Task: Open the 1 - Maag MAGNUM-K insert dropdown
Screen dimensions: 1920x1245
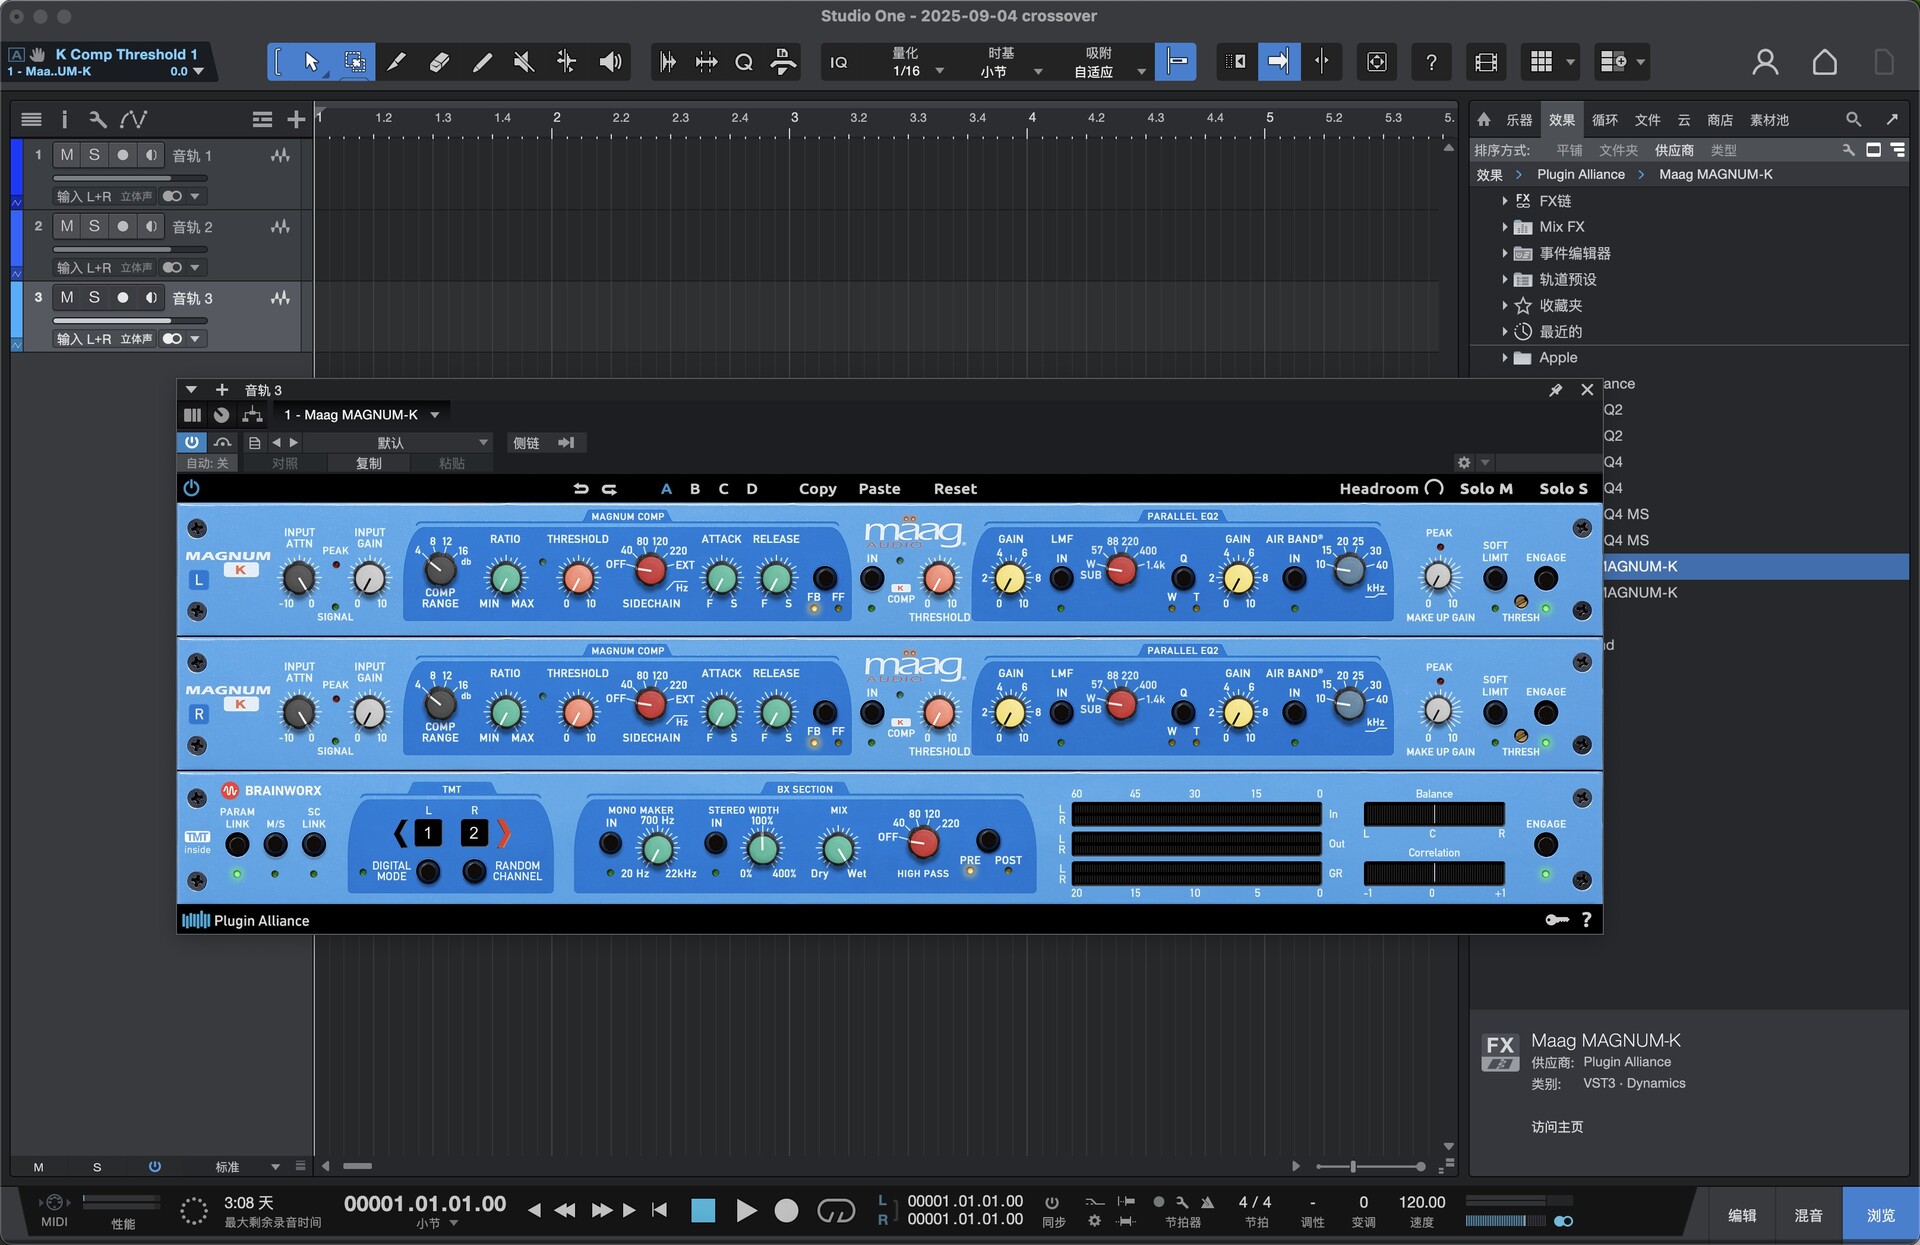Action: [x=361, y=414]
